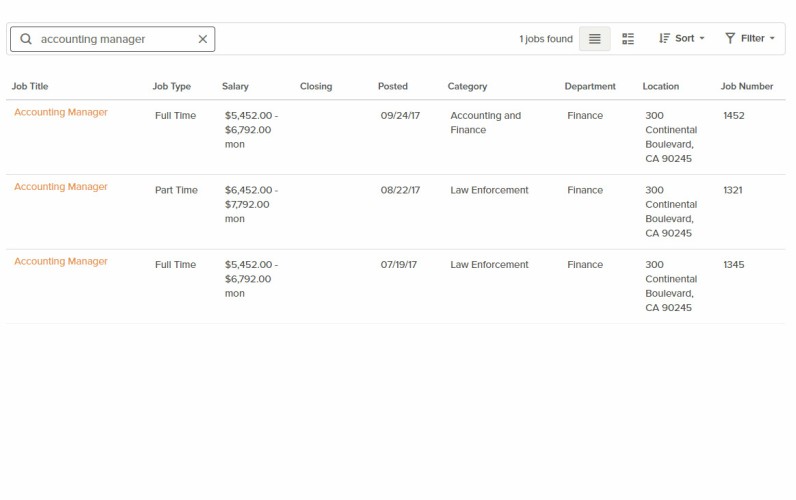Click job number 1452
This screenshot has width=796, height=500.
[x=734, y=116]
